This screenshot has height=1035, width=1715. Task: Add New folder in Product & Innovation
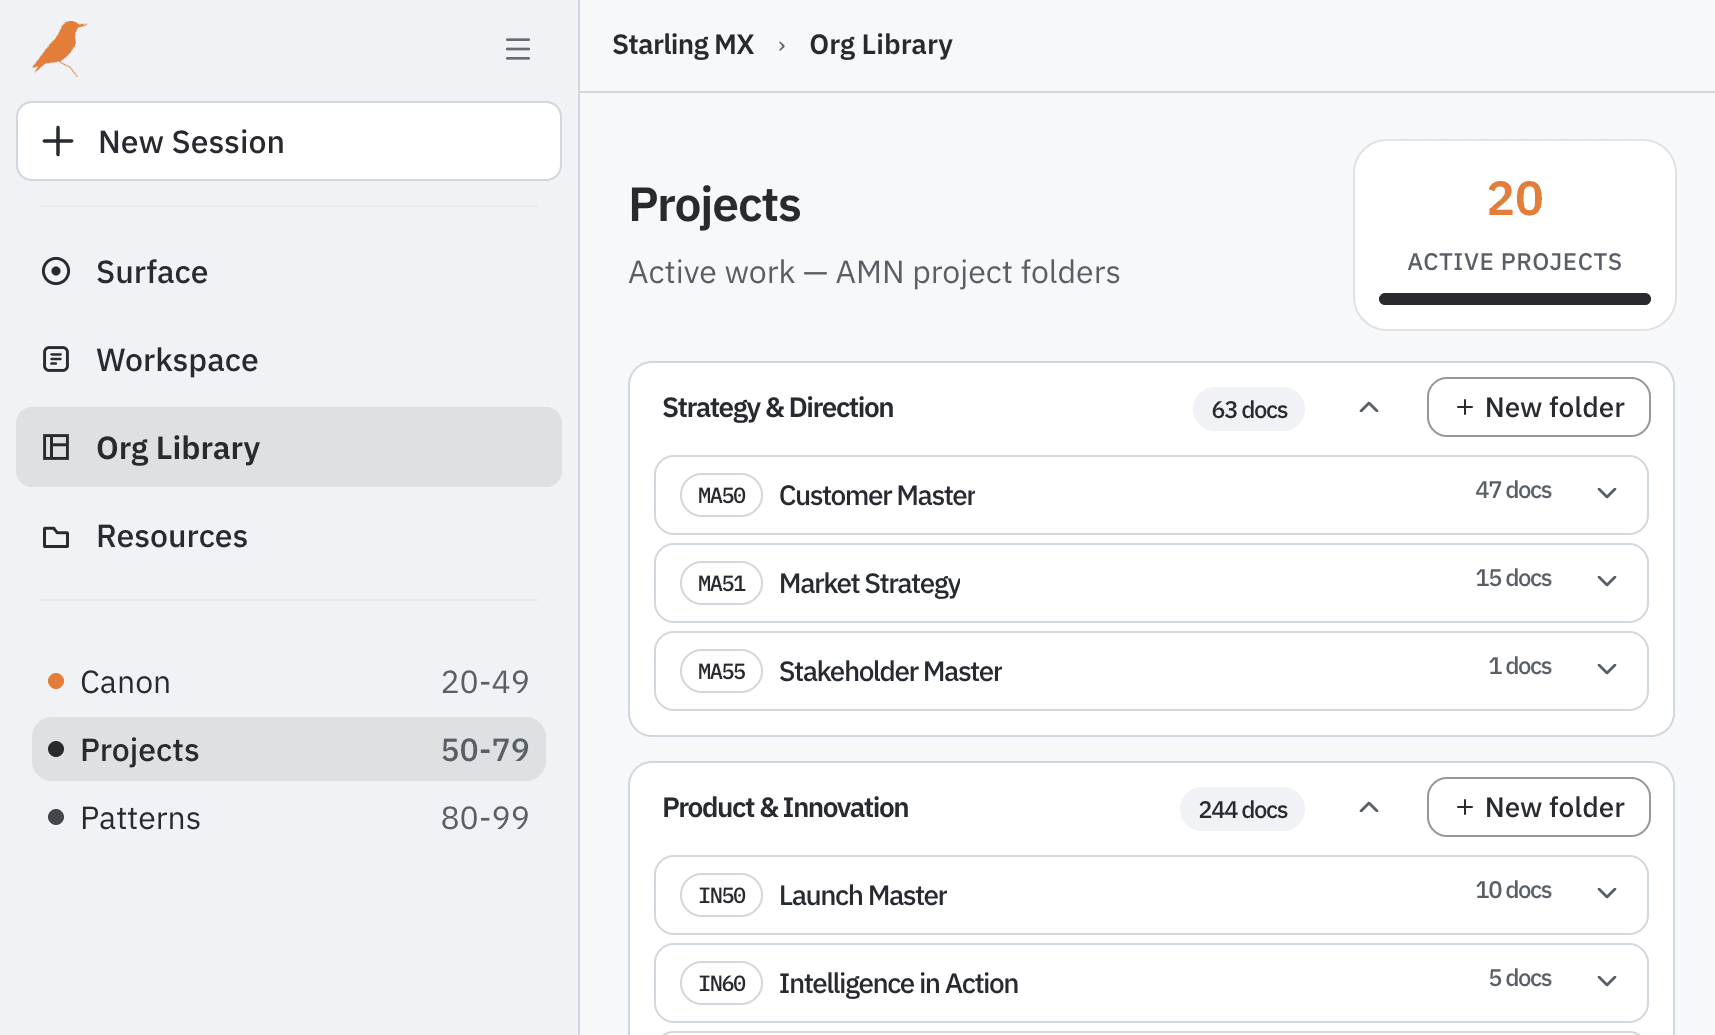[1538, 807]
